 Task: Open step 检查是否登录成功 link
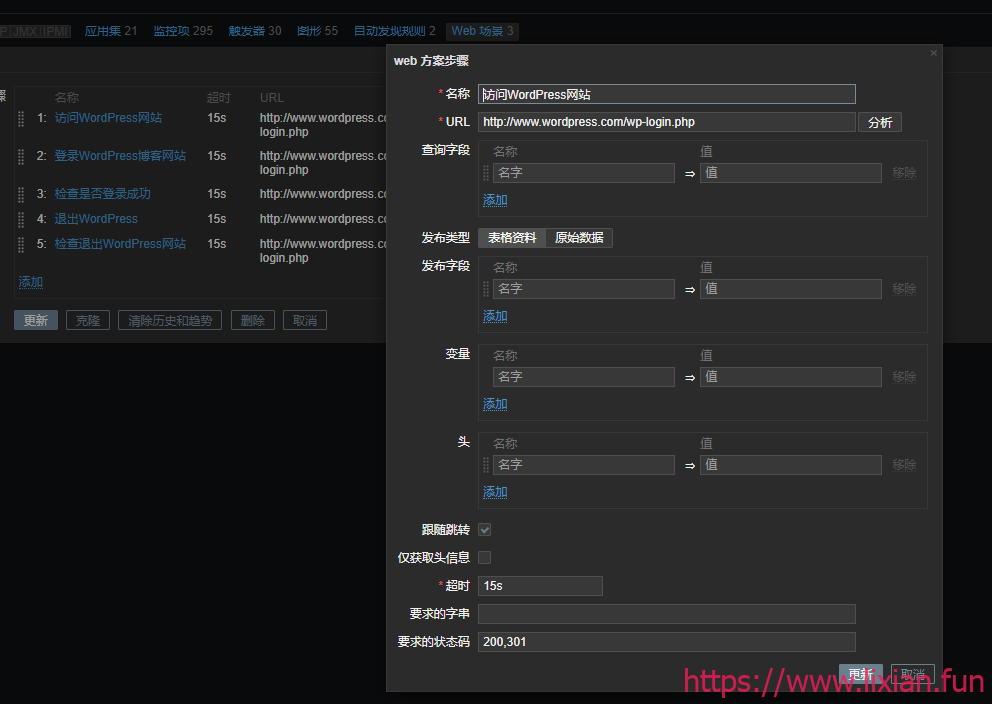(102, 194)
